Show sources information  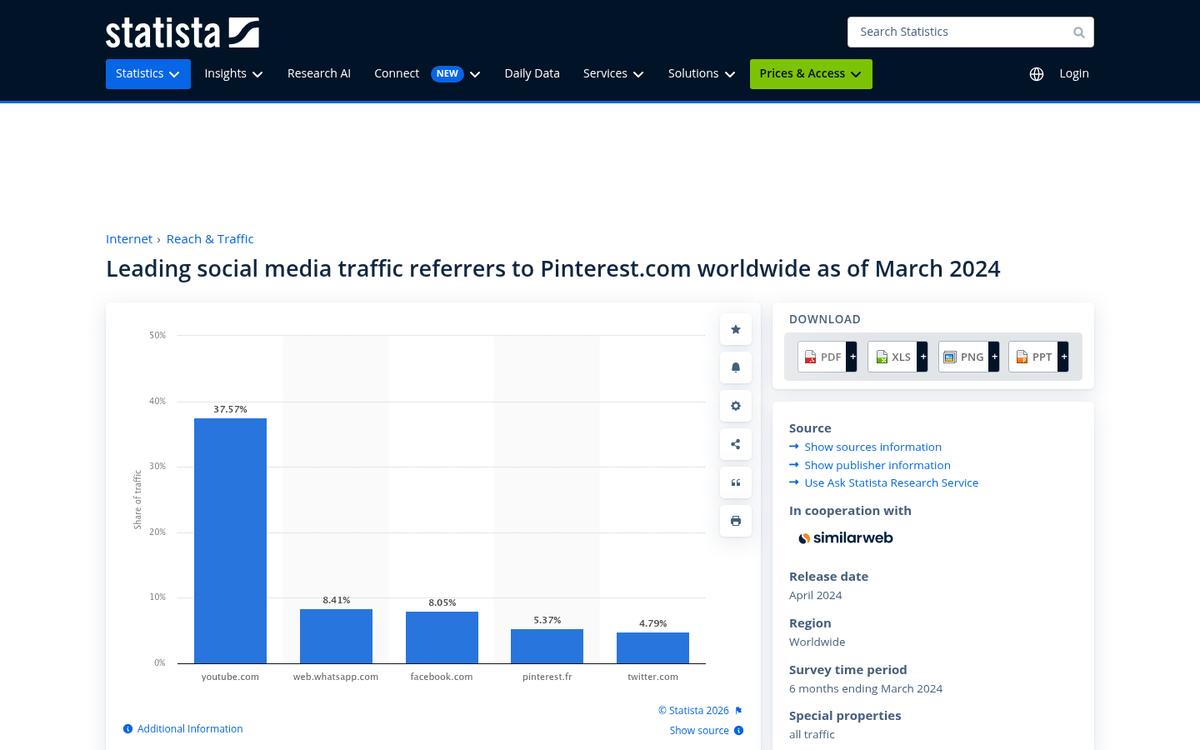point(873,446)
